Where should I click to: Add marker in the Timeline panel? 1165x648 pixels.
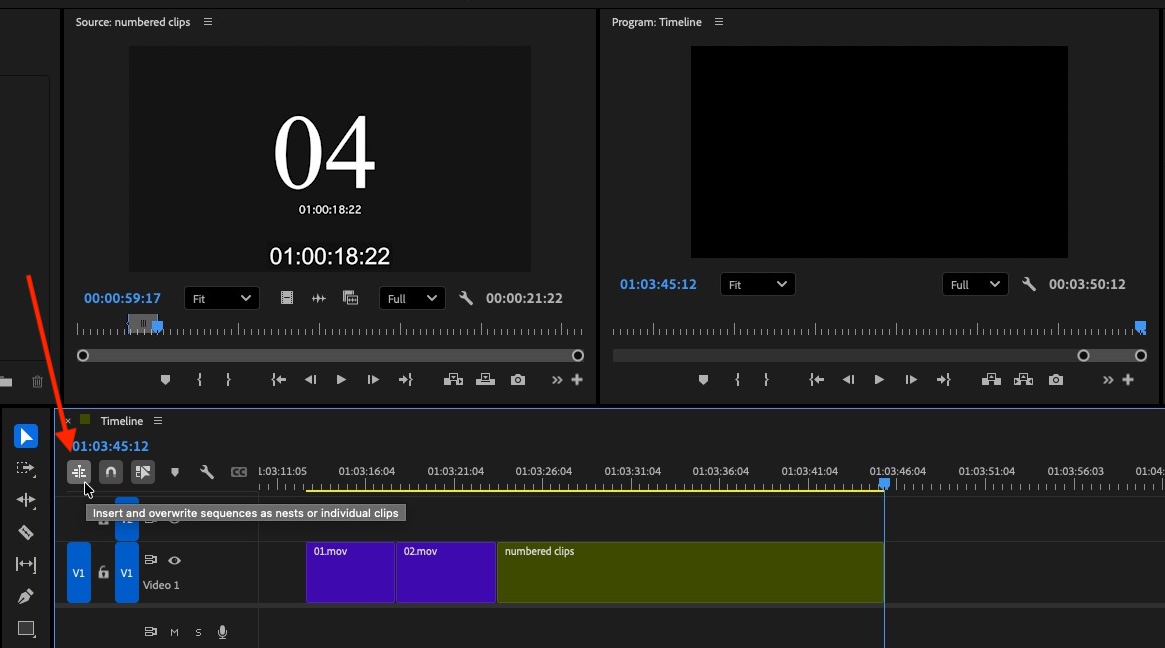click(x=175, y=472)
